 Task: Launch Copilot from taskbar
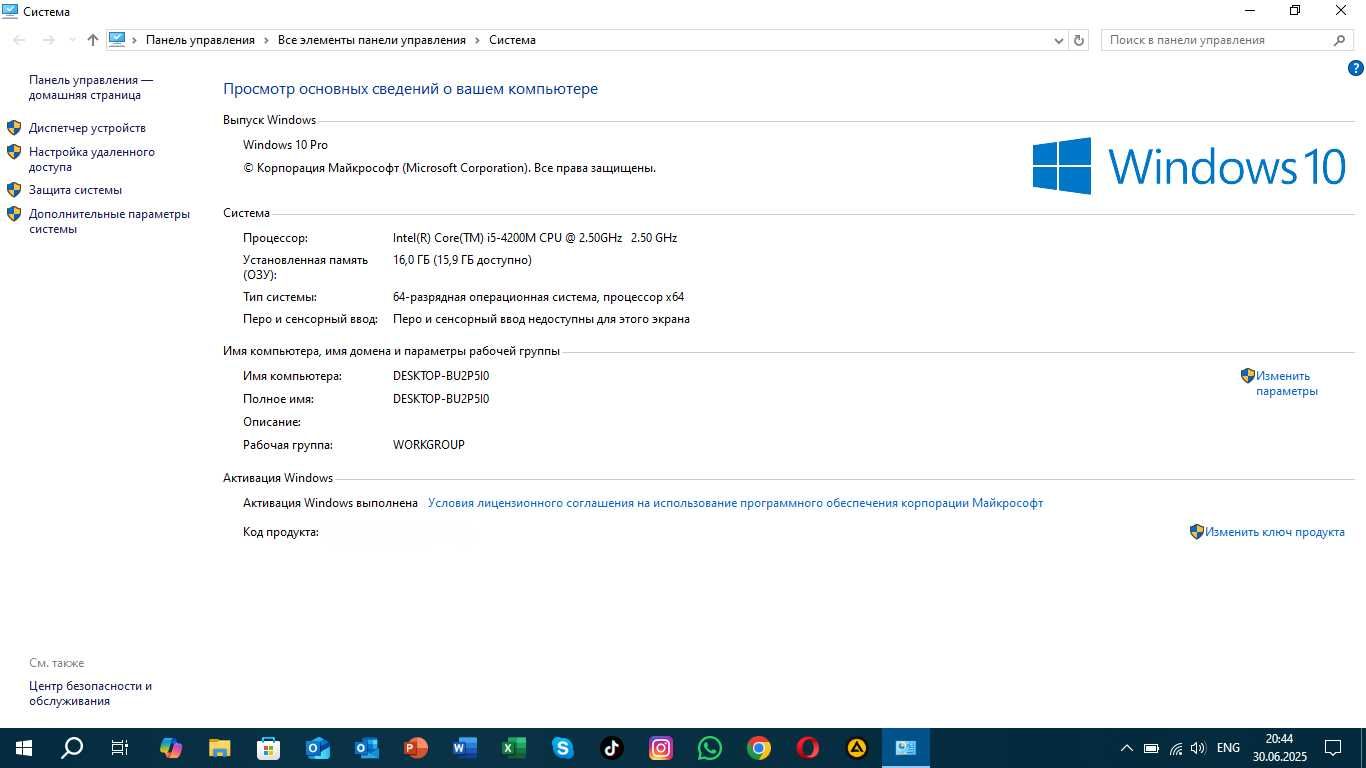tap(171, 748)
